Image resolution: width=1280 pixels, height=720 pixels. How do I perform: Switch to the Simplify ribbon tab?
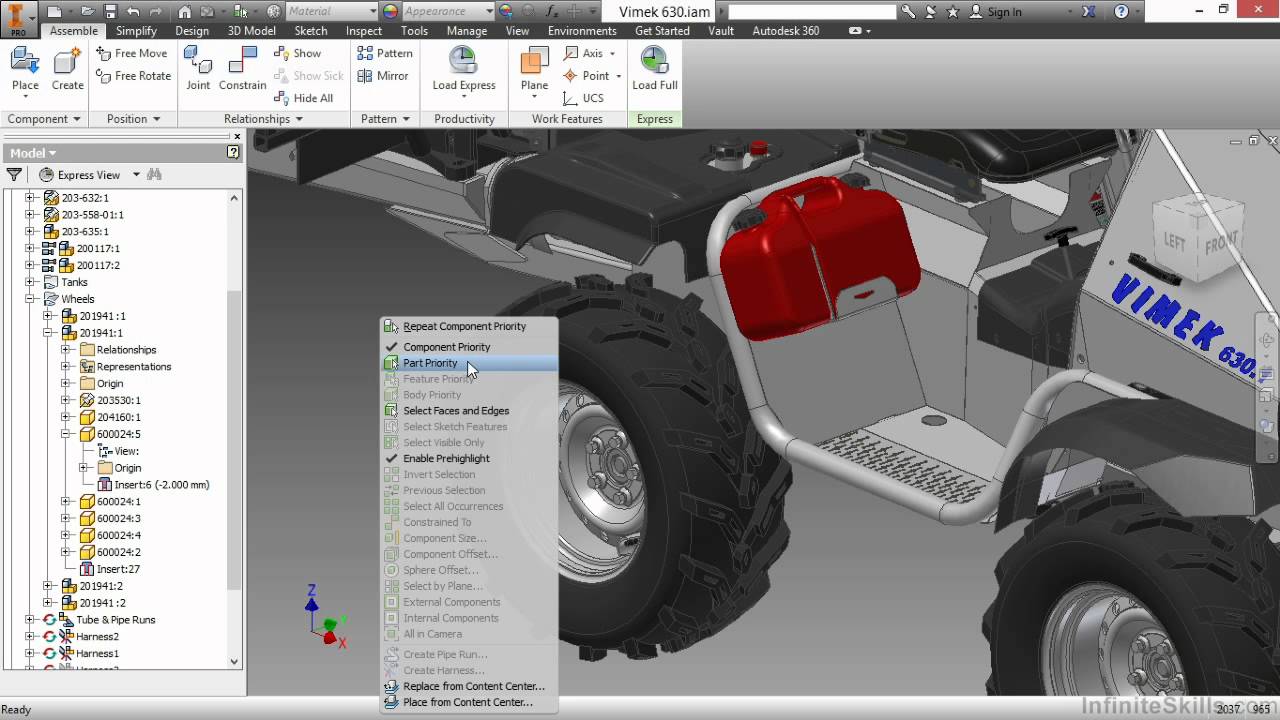click(x=136, y=31)
